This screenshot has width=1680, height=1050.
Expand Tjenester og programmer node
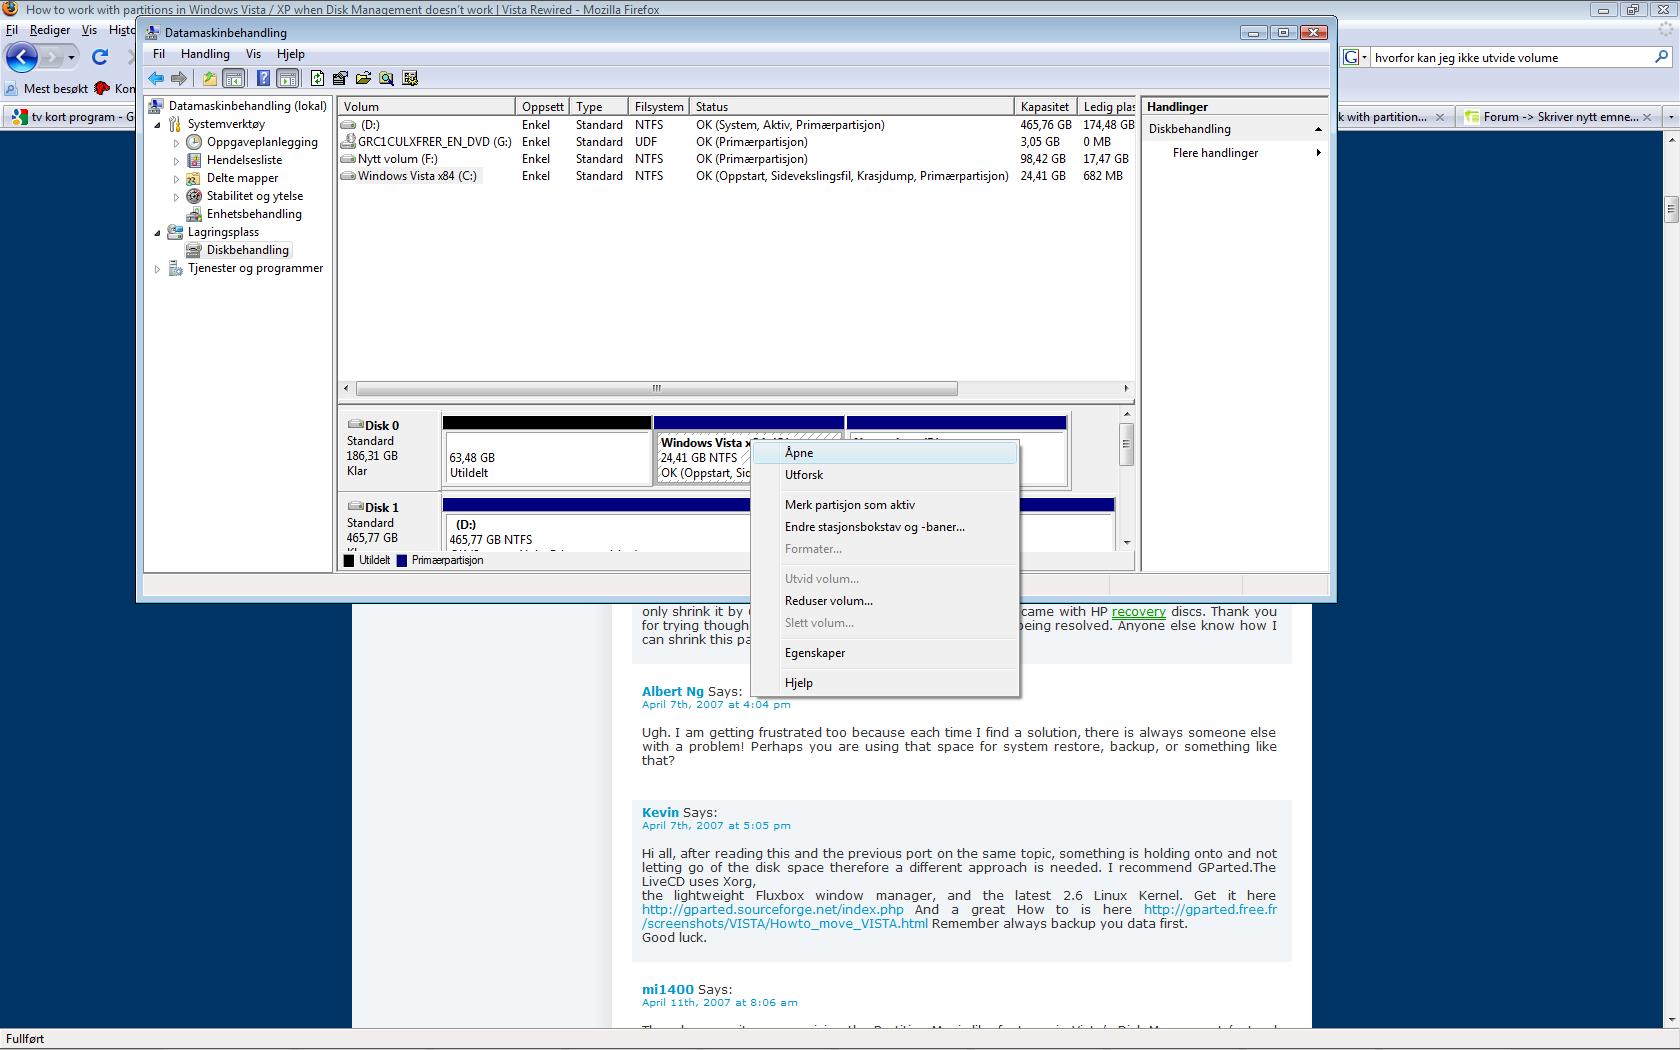tap(157, 268)
